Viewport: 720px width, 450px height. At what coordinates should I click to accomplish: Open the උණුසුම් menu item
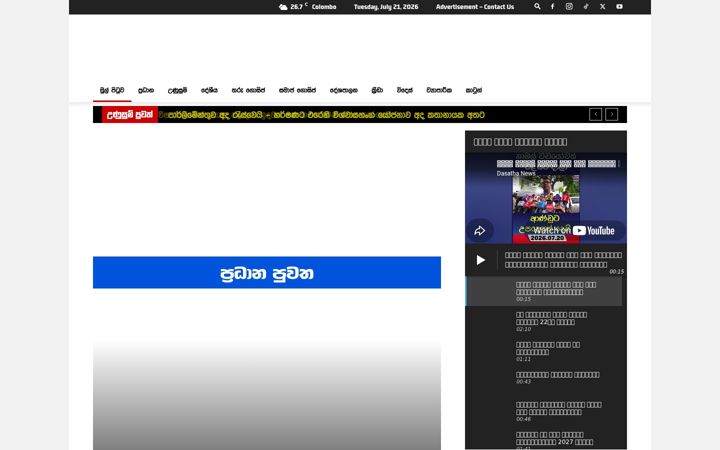(177, 90)
